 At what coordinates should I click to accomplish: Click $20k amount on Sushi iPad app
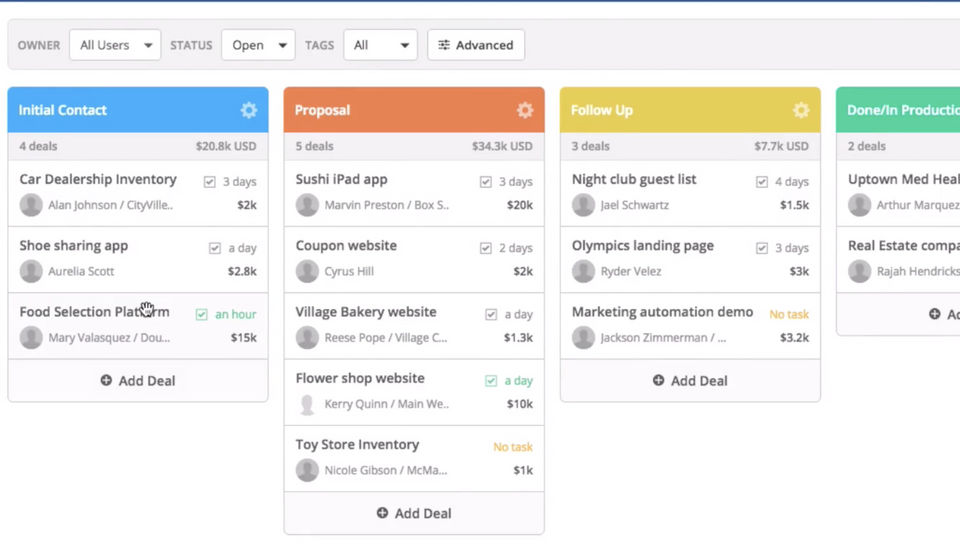point(519,205)
